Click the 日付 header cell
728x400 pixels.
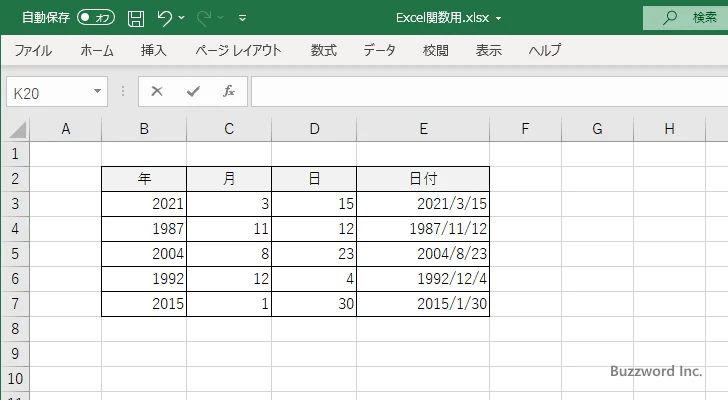pos(423,179)
